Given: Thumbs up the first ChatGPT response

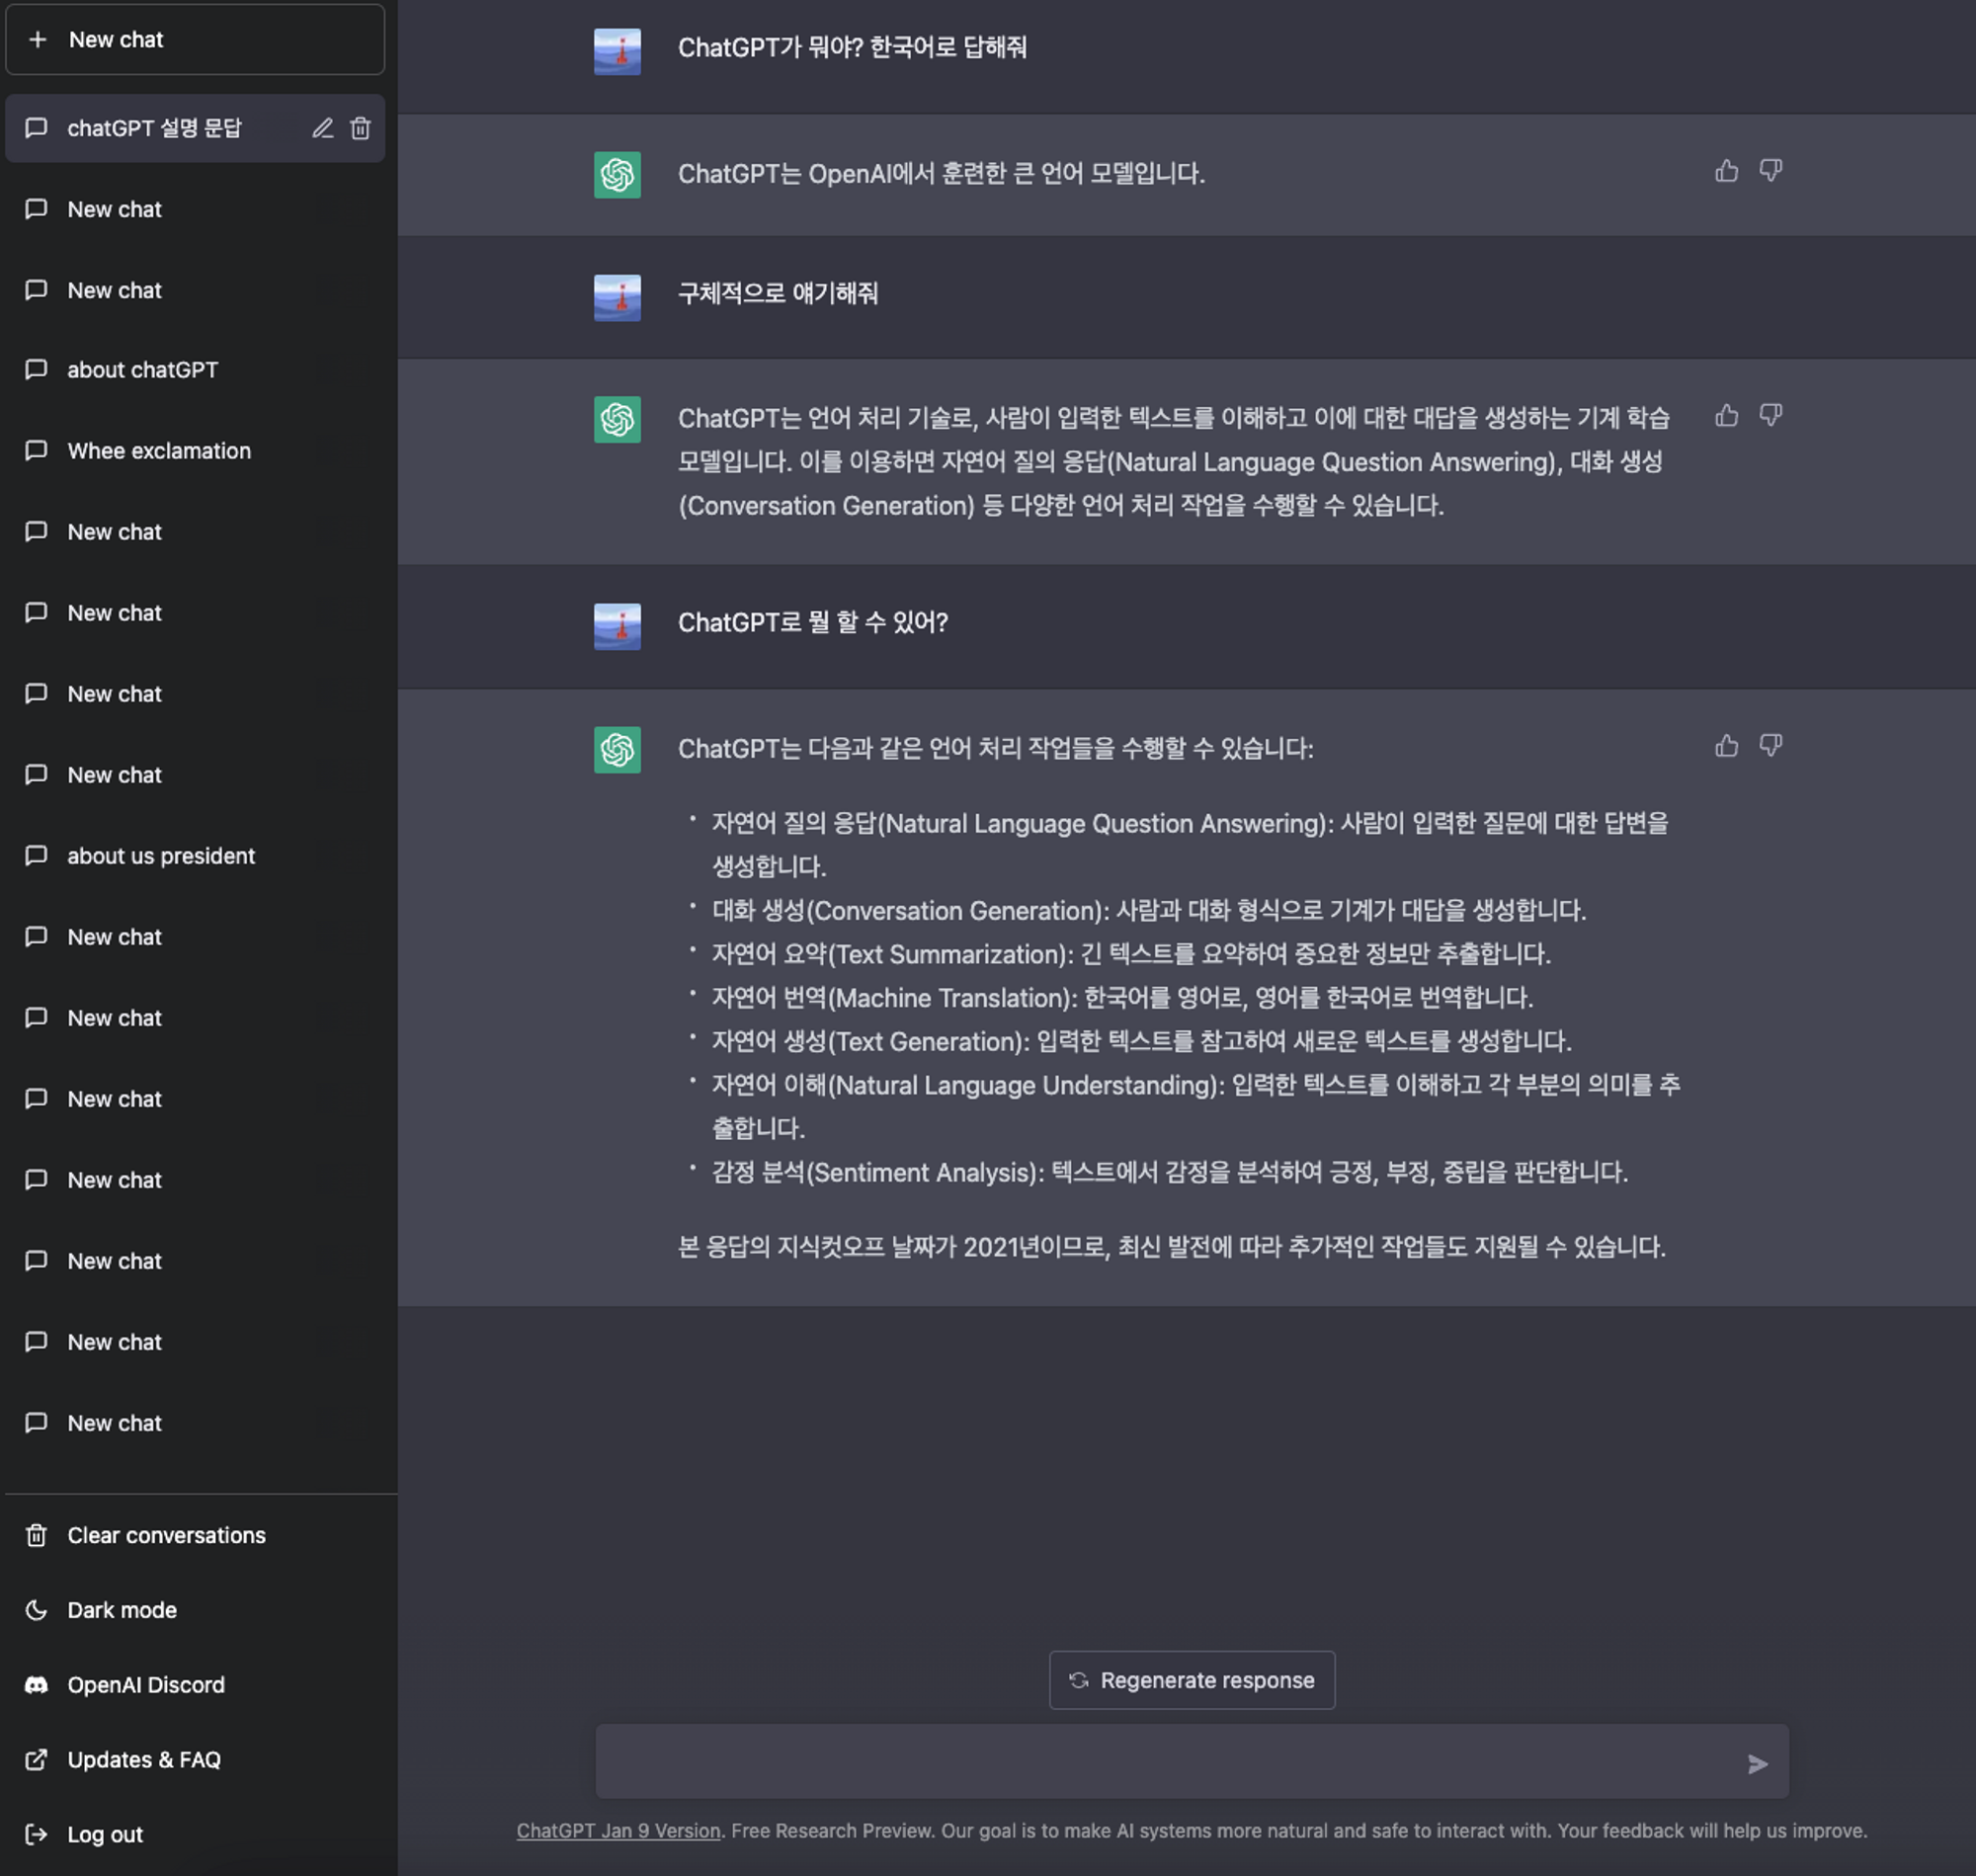Looking at the screenshot, I should click(x=1726, y=171).
